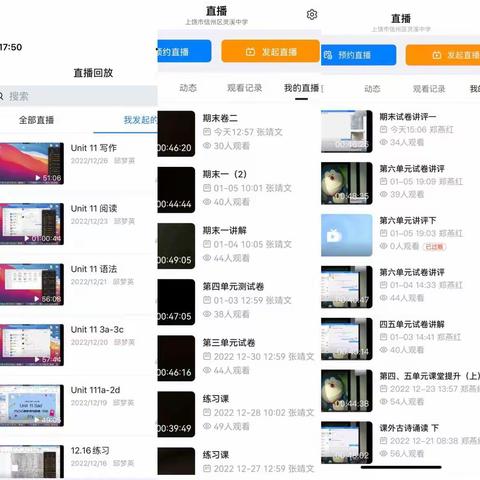
Task: Click the 44人观看 count under 第三单元试卷
Action: [232, 370]
